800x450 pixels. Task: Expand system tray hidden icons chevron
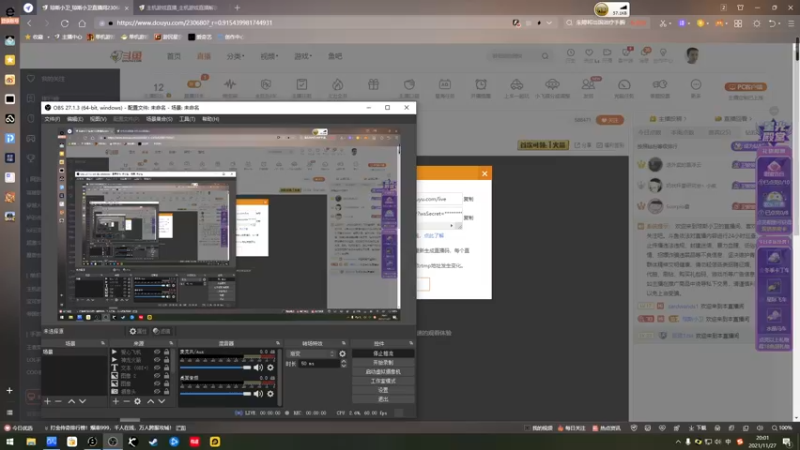pyautogui.click(x=678, y=442)
